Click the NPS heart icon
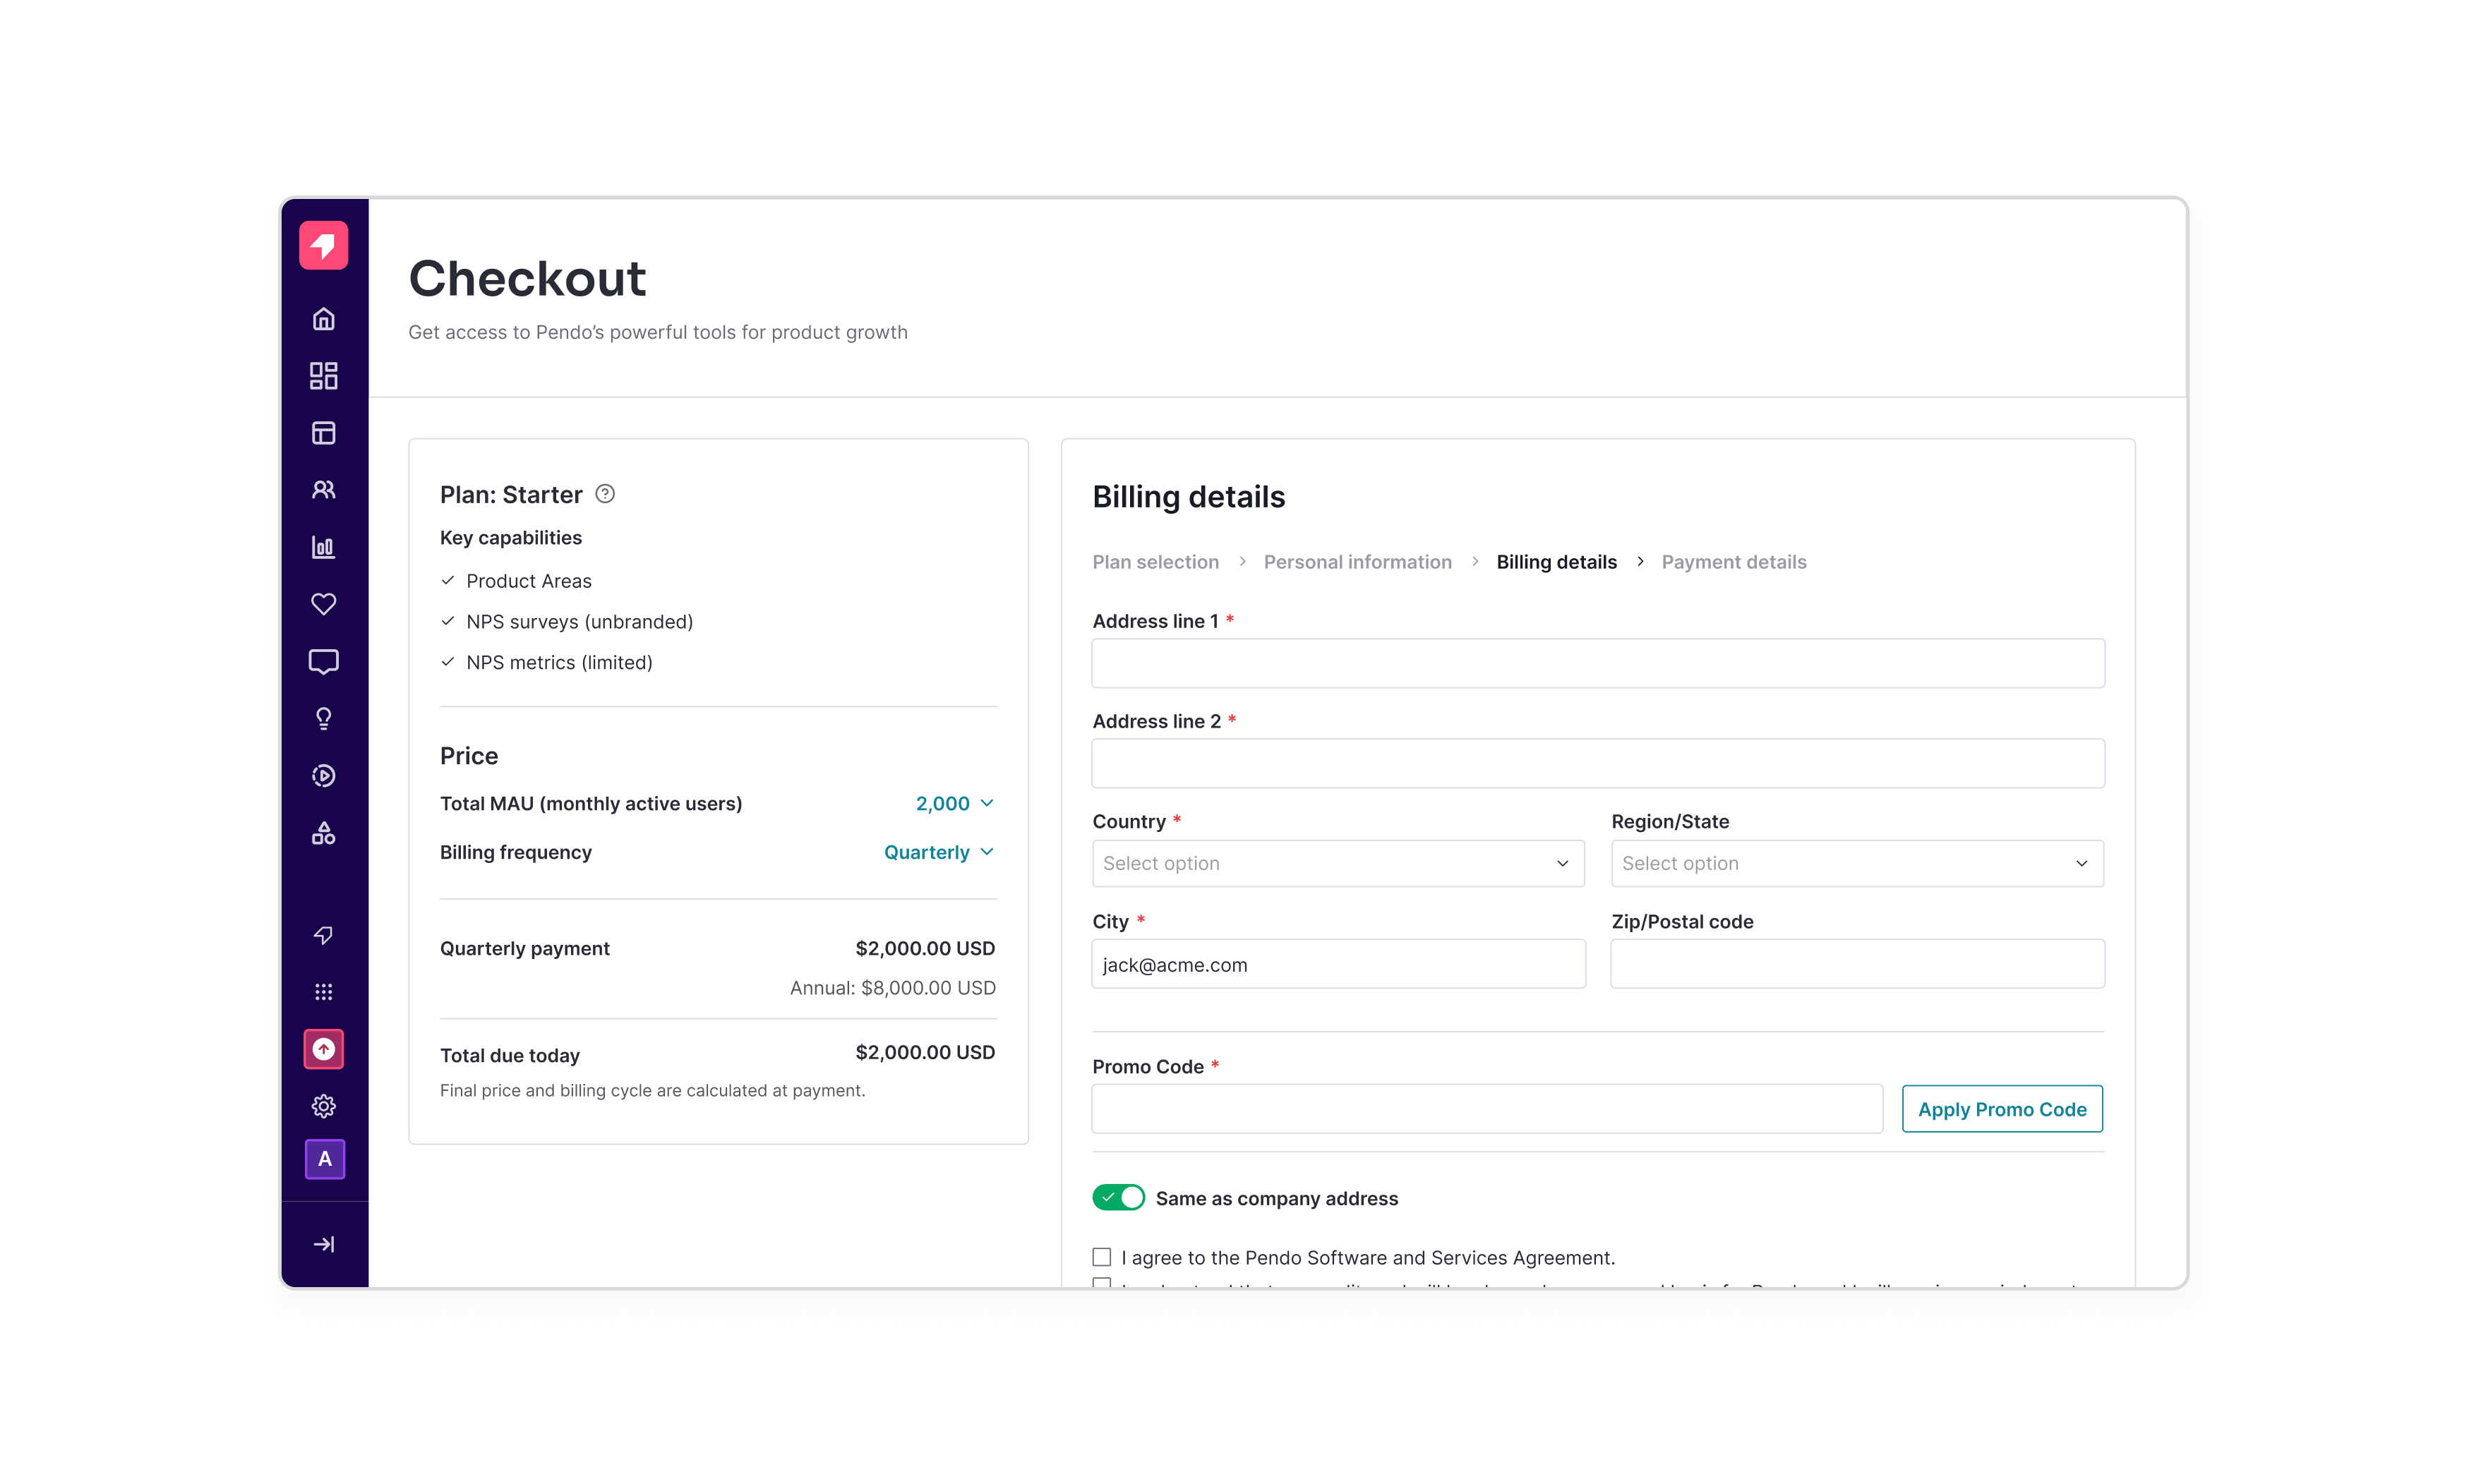Image resolution: width=2469 pixels, height=1484 pixels. pos(323,604)
